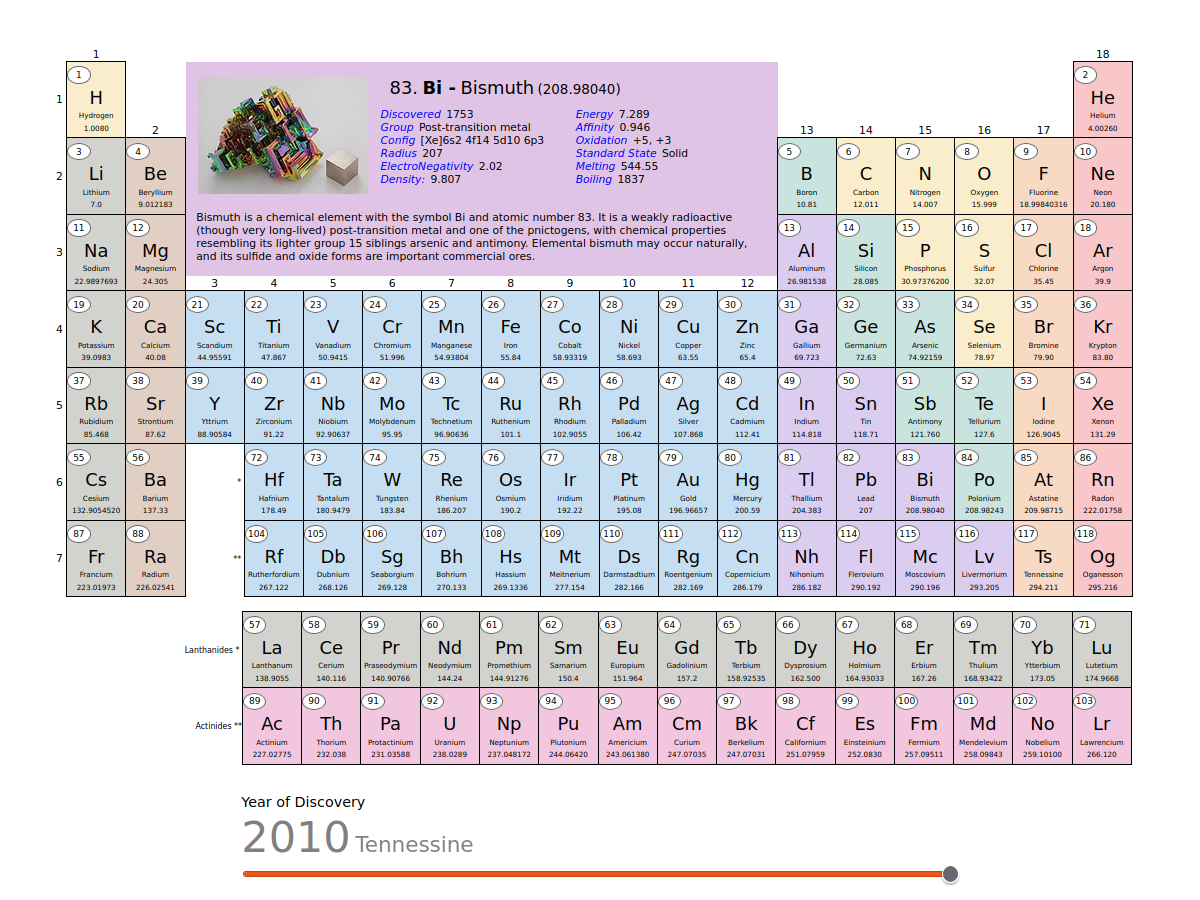Select the Lawrencium element cell
Image resolution: width=1200 pixels, height=900 pixels.
point(1102,727)
